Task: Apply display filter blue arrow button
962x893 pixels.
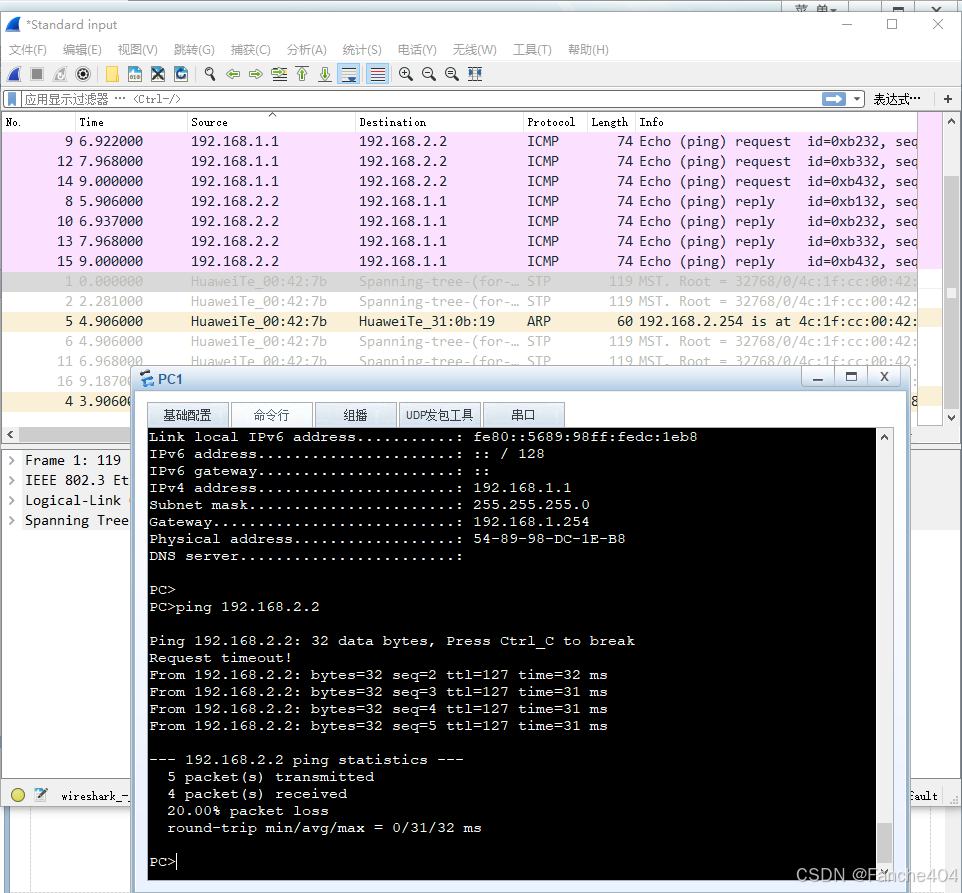Action: pos(834,99)
